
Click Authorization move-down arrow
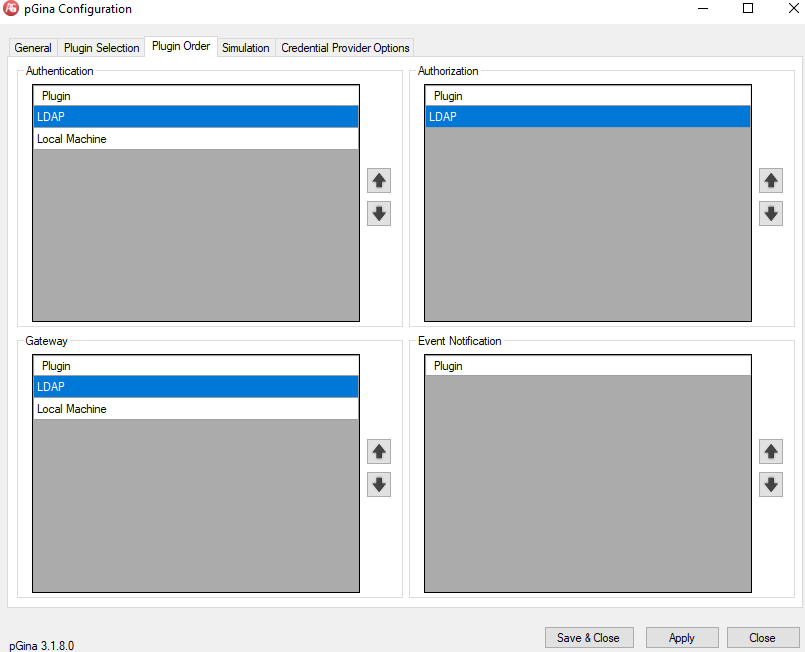[771, 214]
